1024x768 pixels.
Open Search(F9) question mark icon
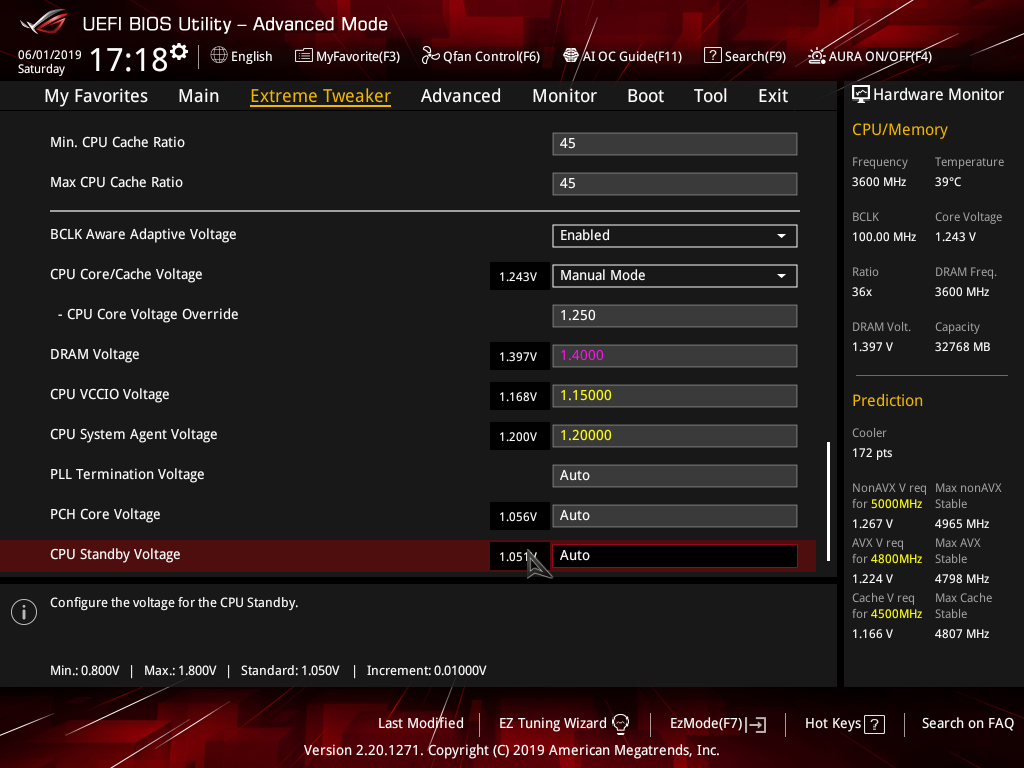712,56
